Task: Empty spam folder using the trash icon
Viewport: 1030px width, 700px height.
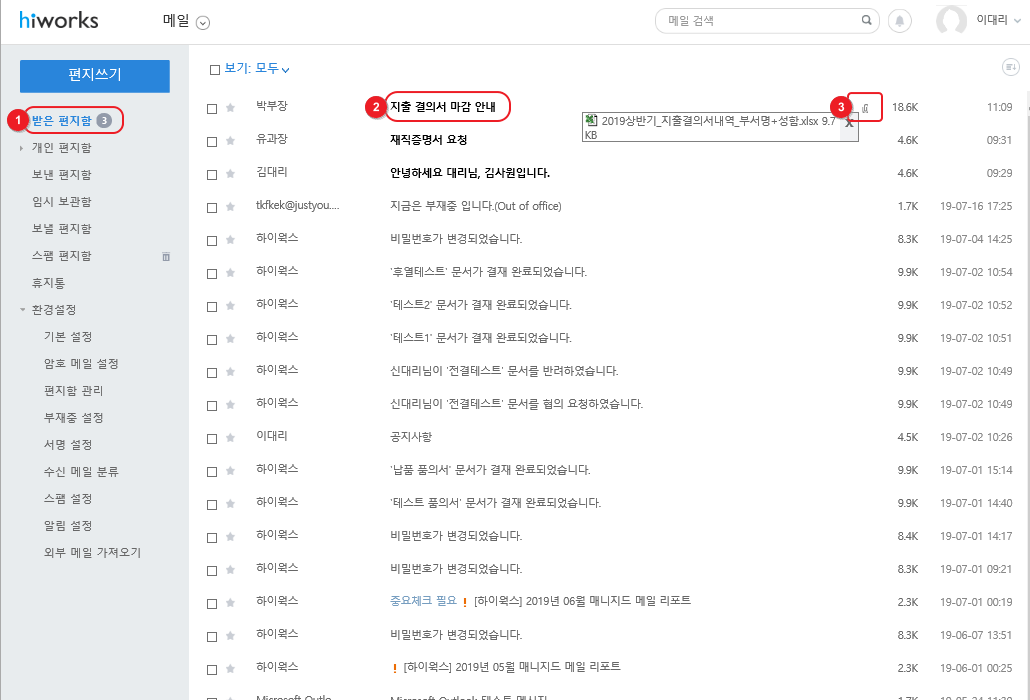Action: (167, 257)
